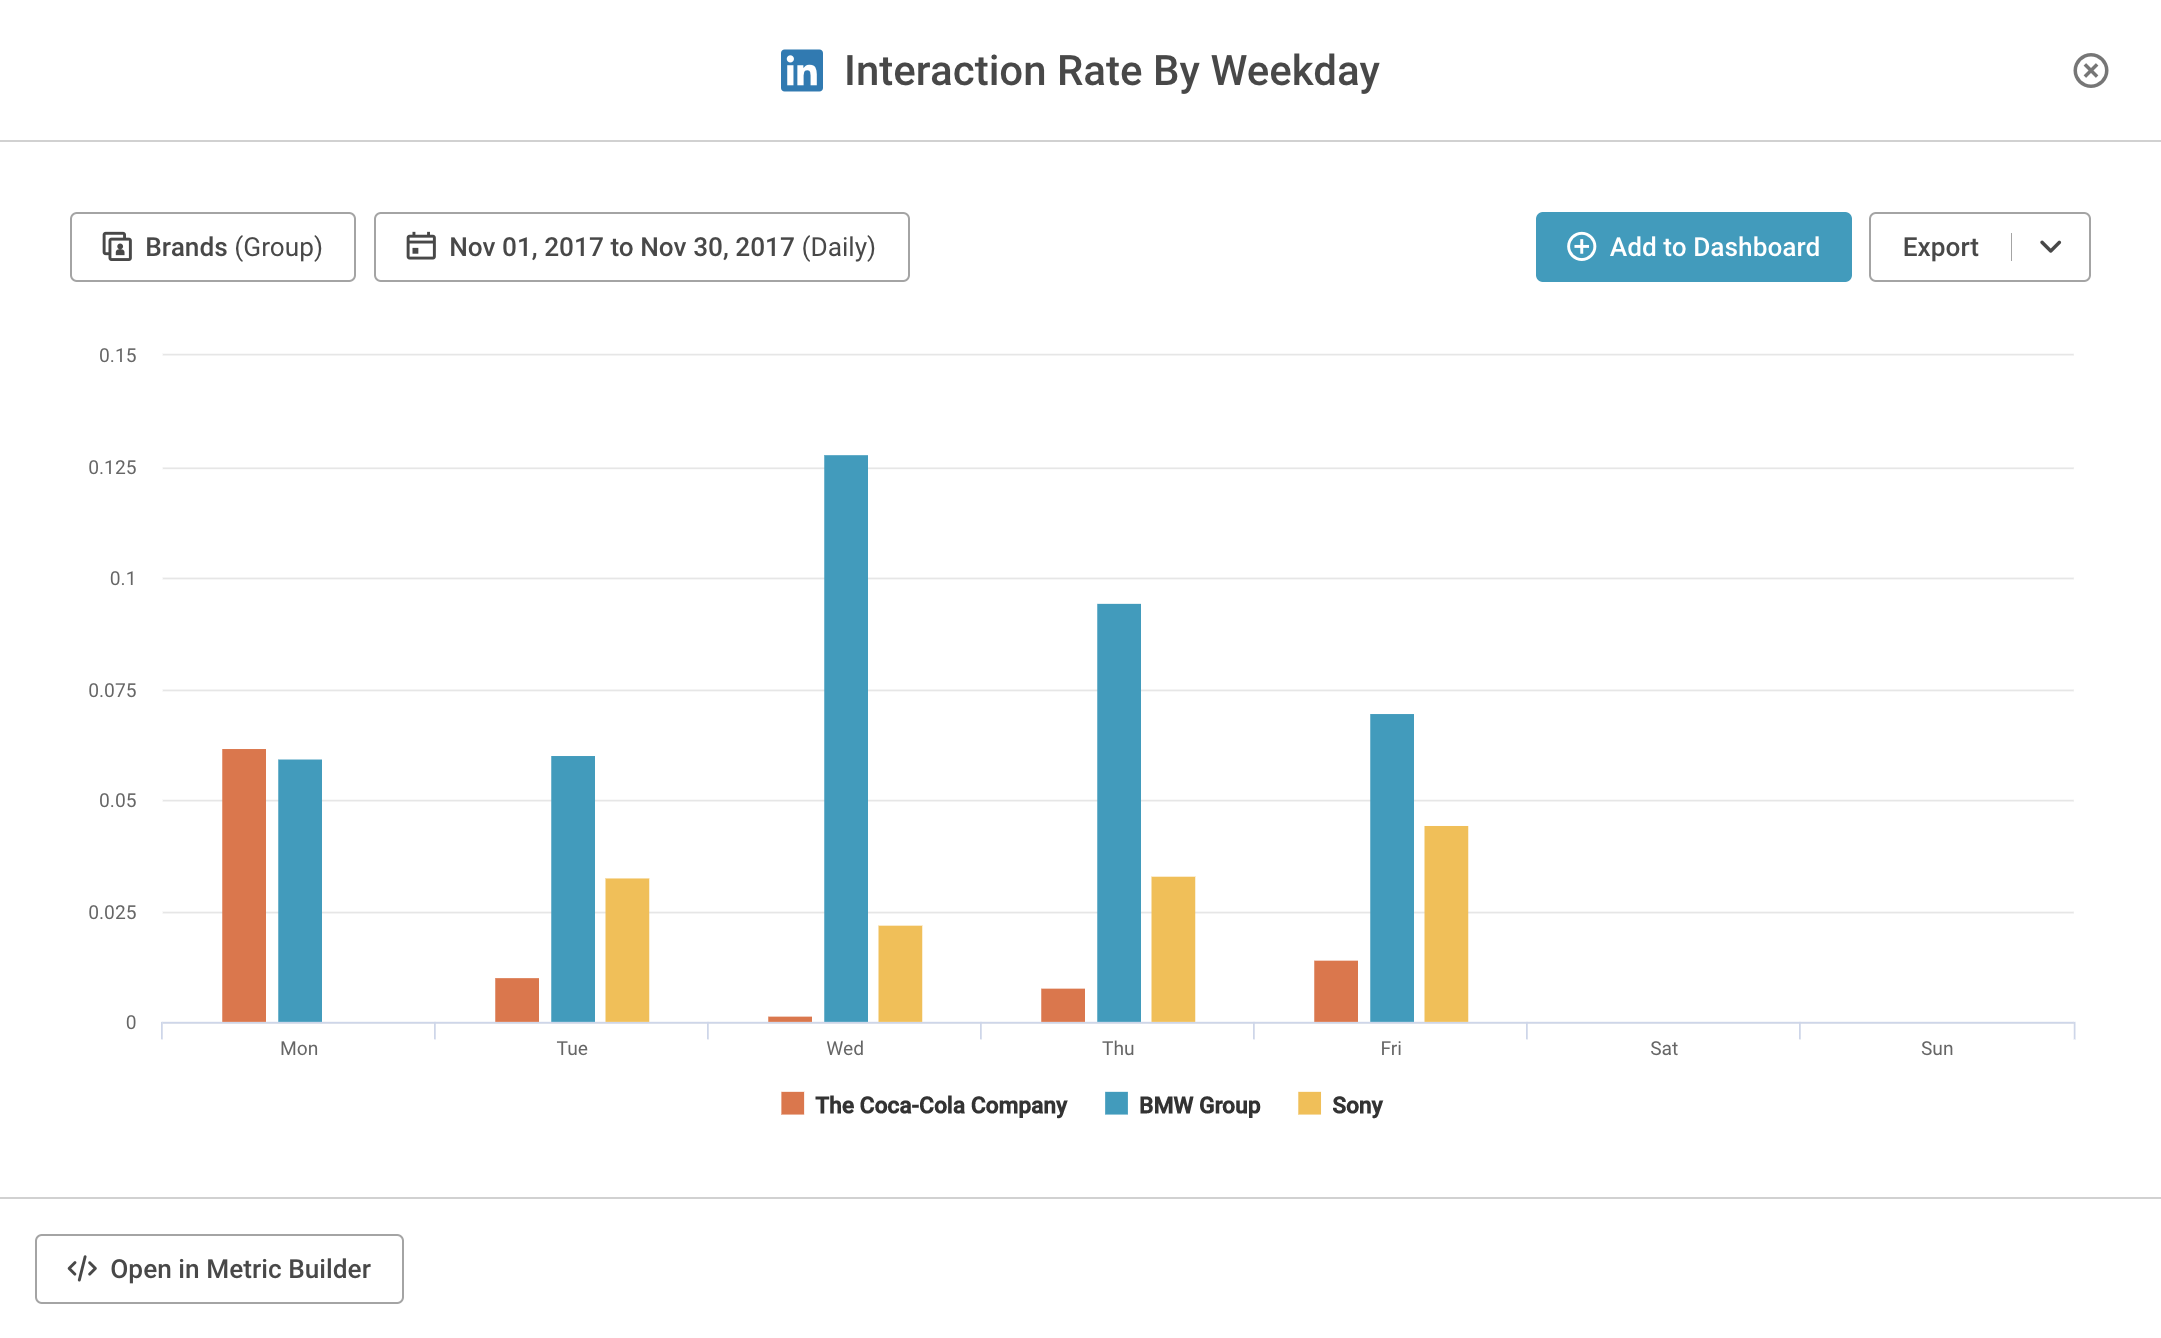
Task: Close the Interaction Rate By Weekday dialog
Action: click(x=2090, y=71)
